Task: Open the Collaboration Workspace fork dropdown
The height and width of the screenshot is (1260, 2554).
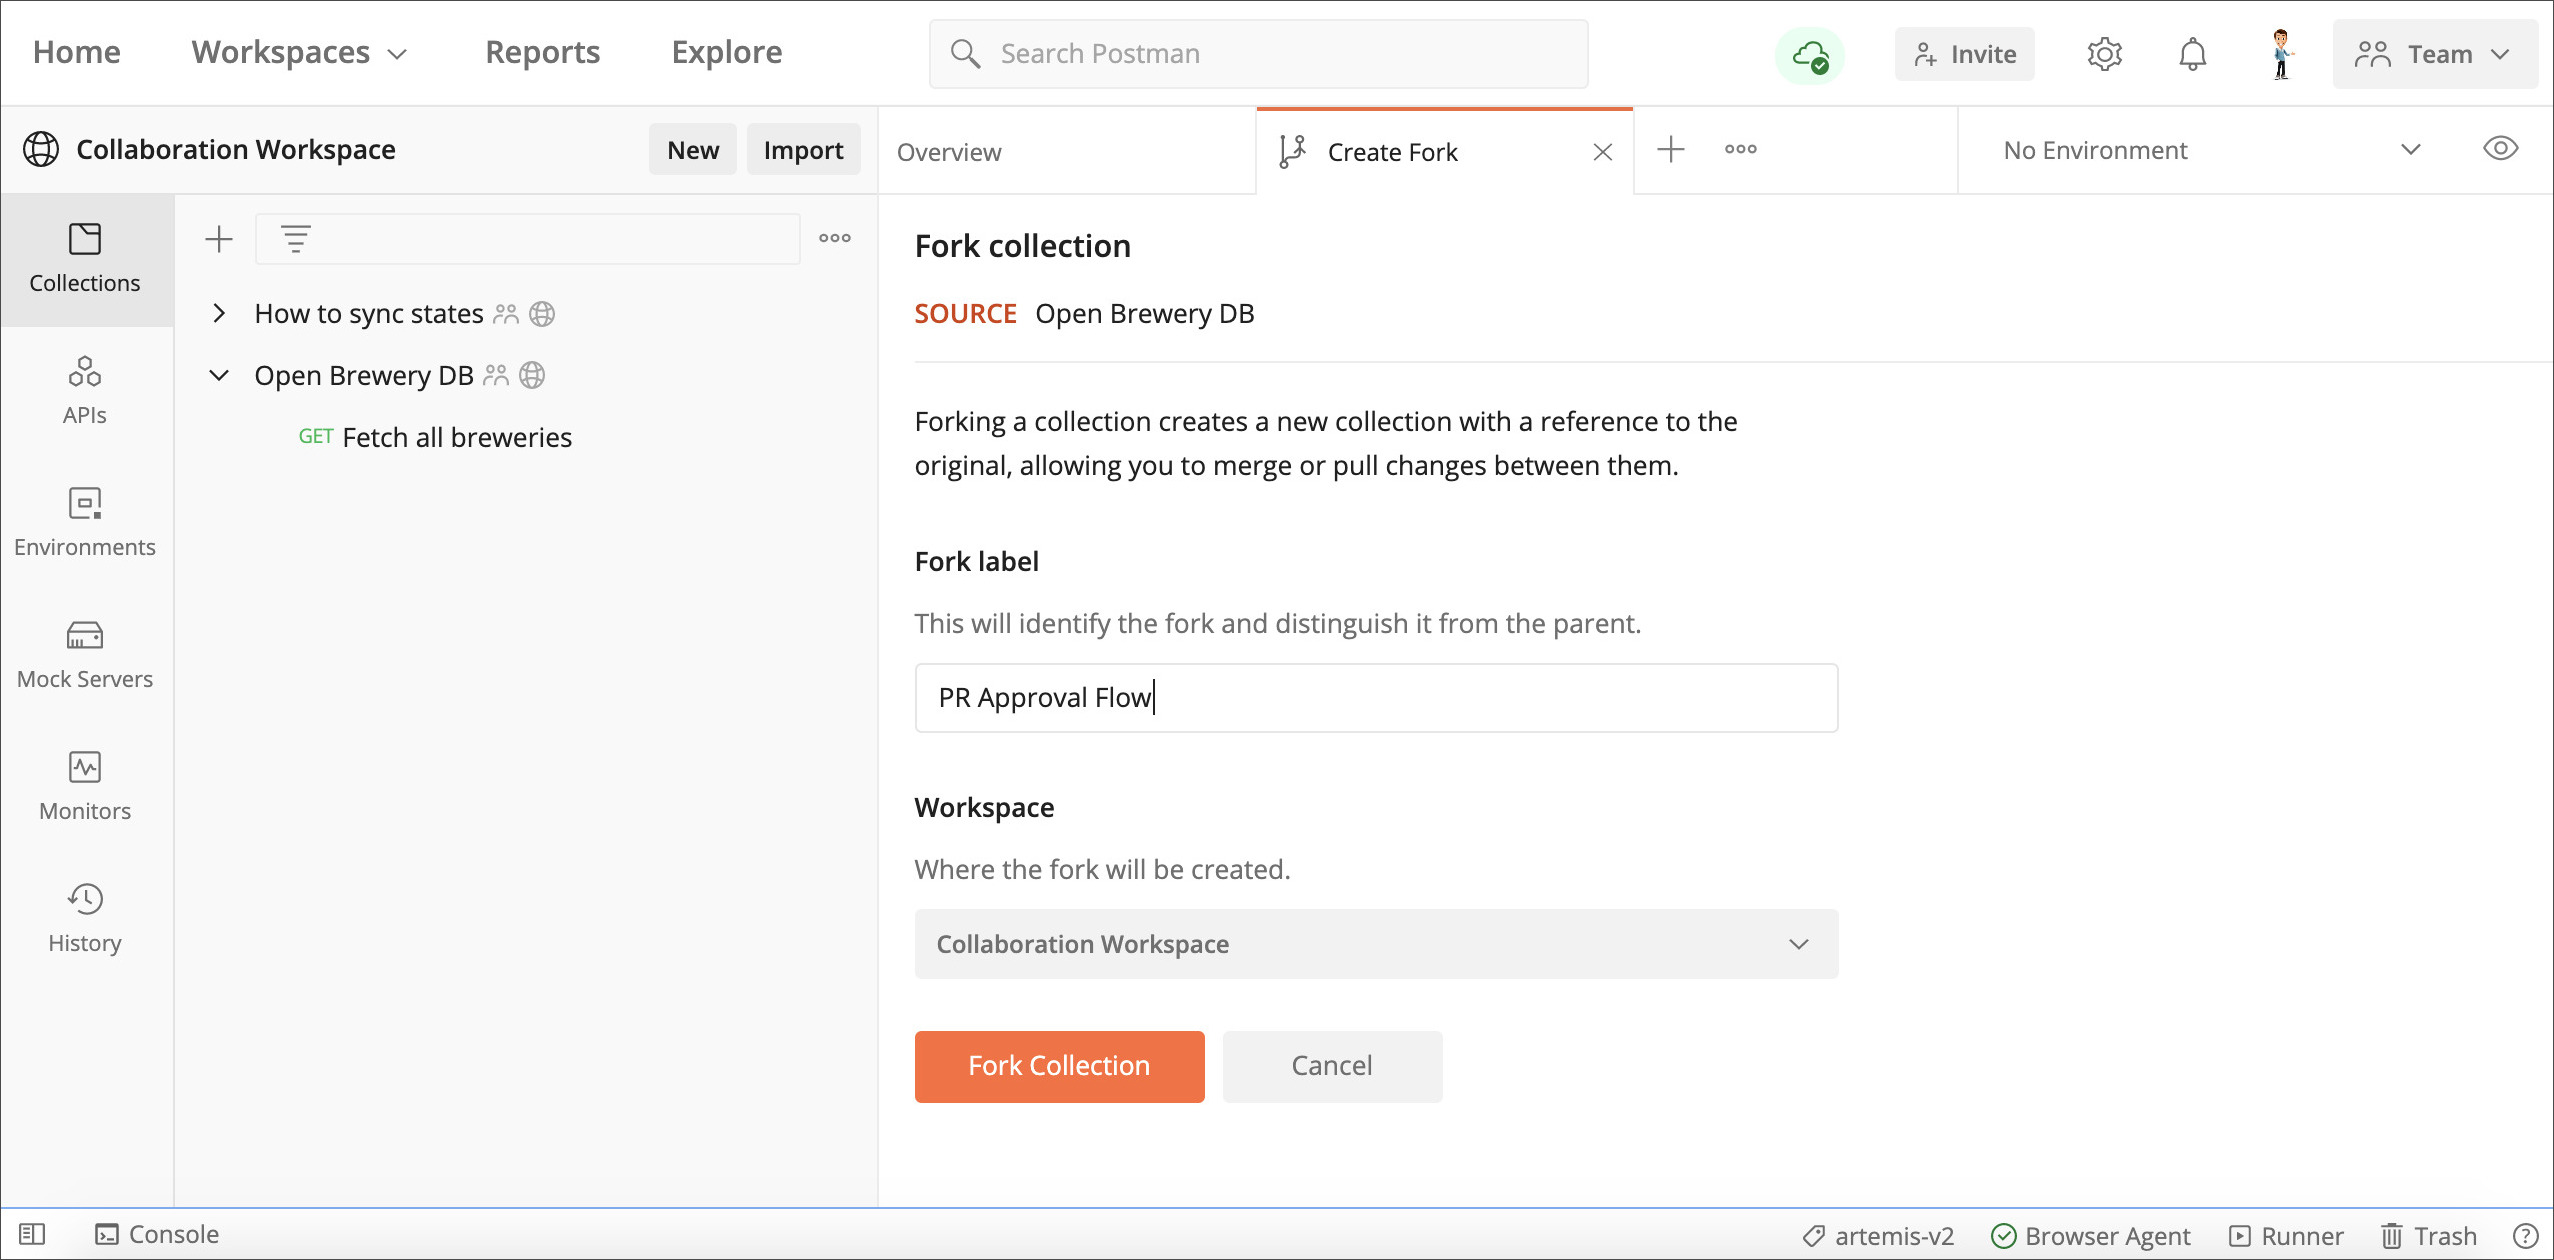Action: tap(1376, 944)
